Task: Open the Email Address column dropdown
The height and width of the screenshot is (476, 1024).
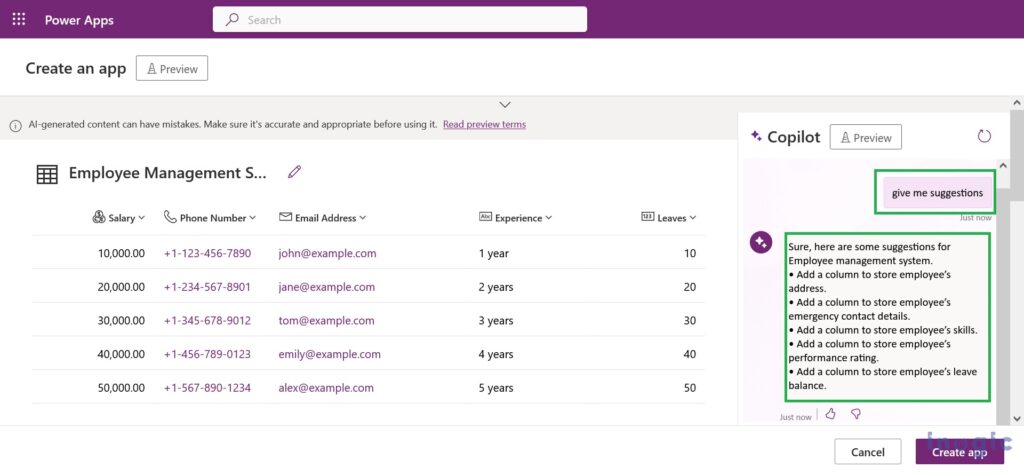Action: (362, 218)
